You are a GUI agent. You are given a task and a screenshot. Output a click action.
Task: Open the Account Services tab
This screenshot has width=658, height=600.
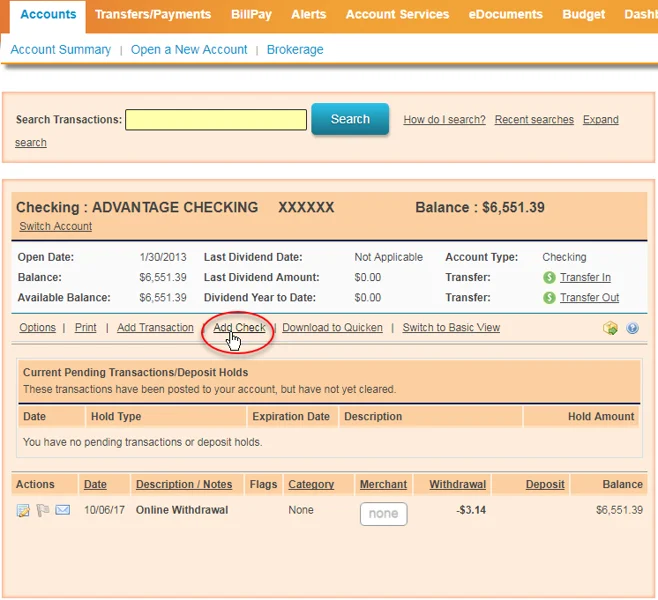pos(397,15)
